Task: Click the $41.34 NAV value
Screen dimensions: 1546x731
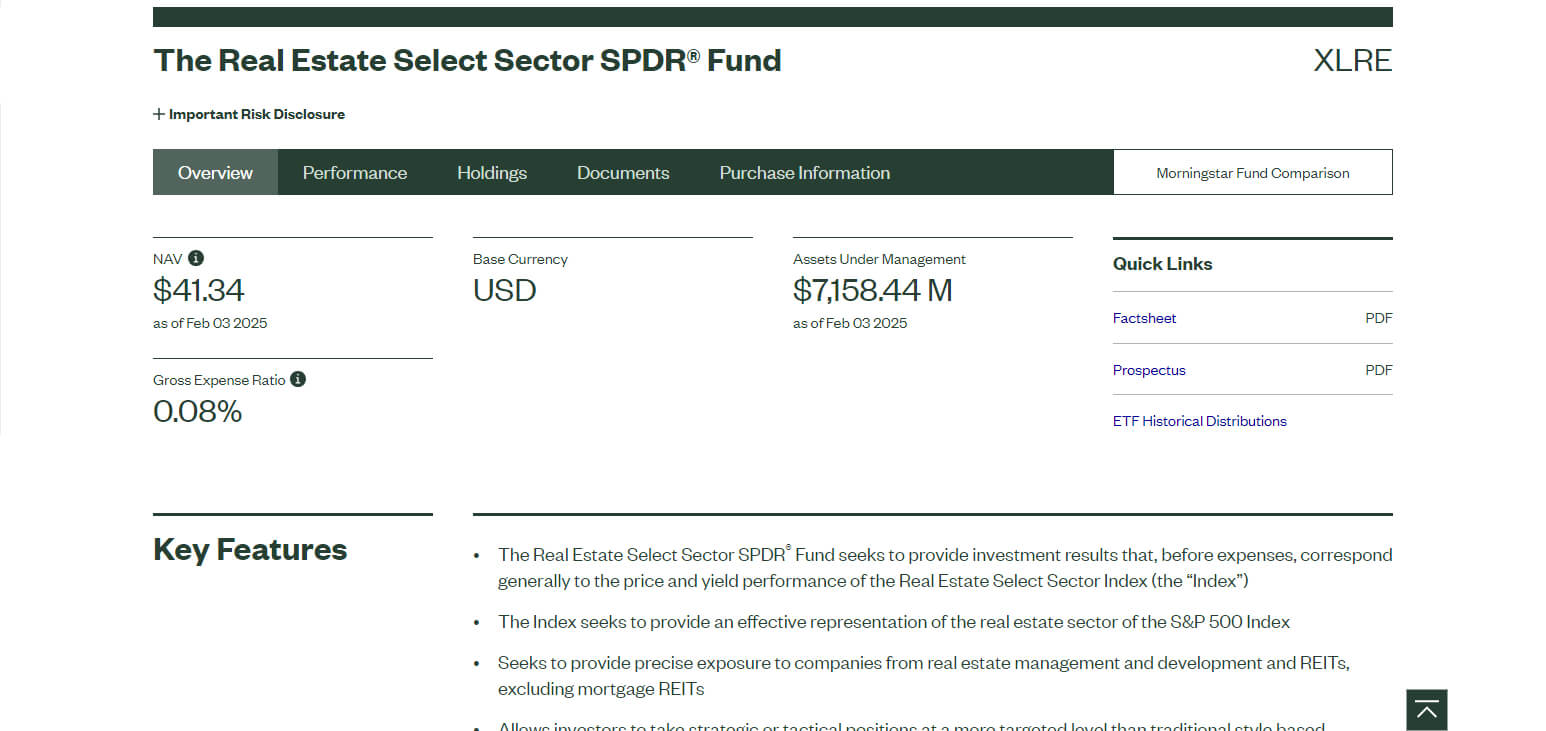Action: pos(198,290)
